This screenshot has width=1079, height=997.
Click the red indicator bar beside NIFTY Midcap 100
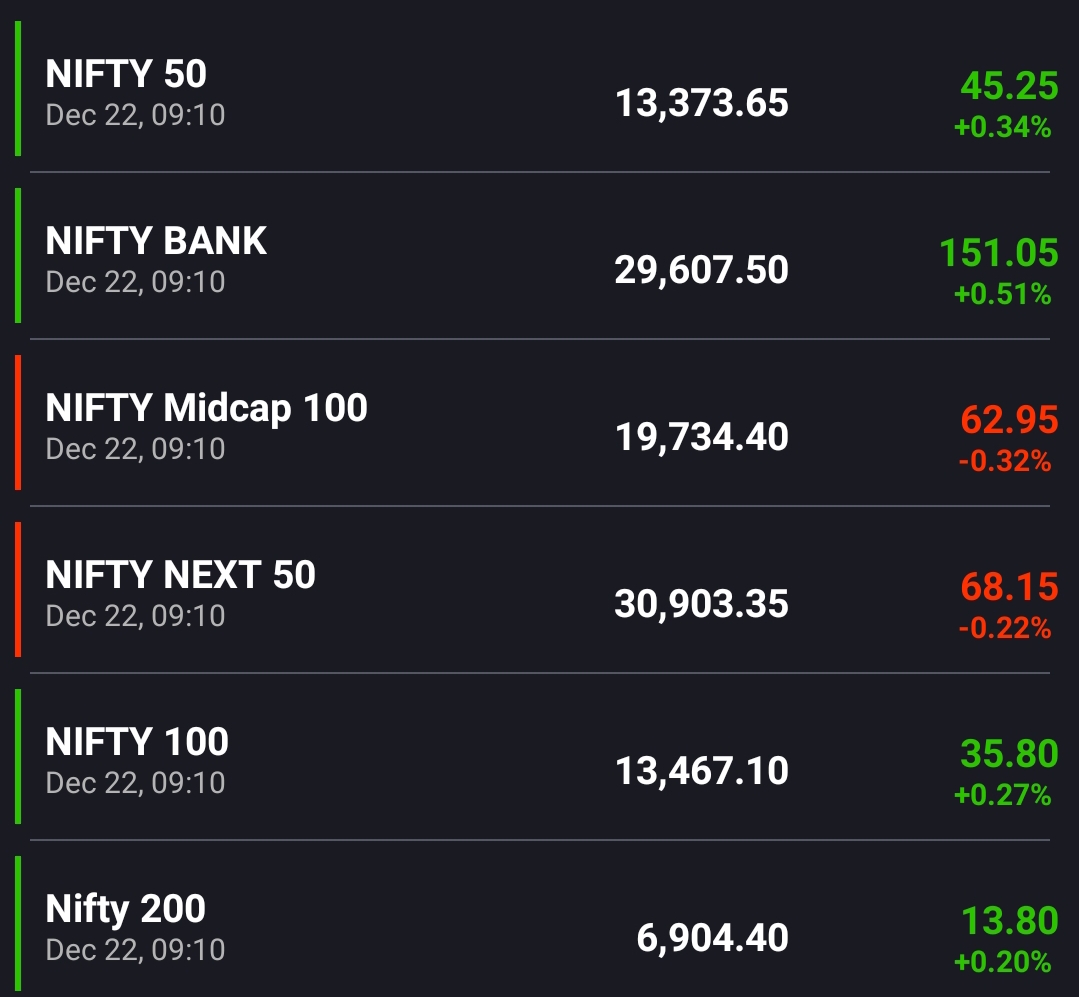point(18,423)
